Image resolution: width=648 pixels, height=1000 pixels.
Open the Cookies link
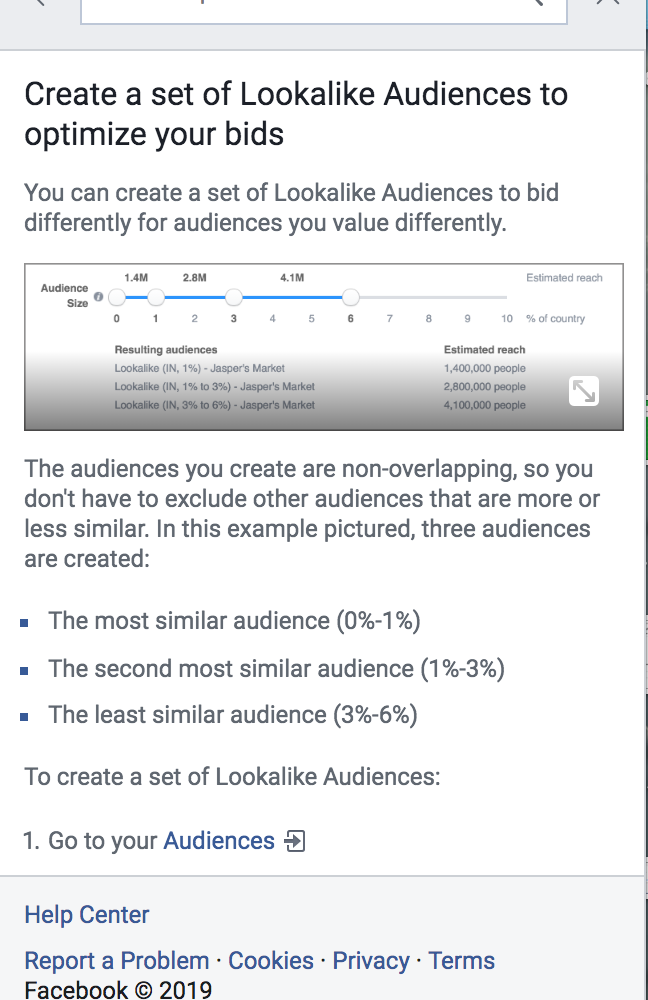click(271, 961)
